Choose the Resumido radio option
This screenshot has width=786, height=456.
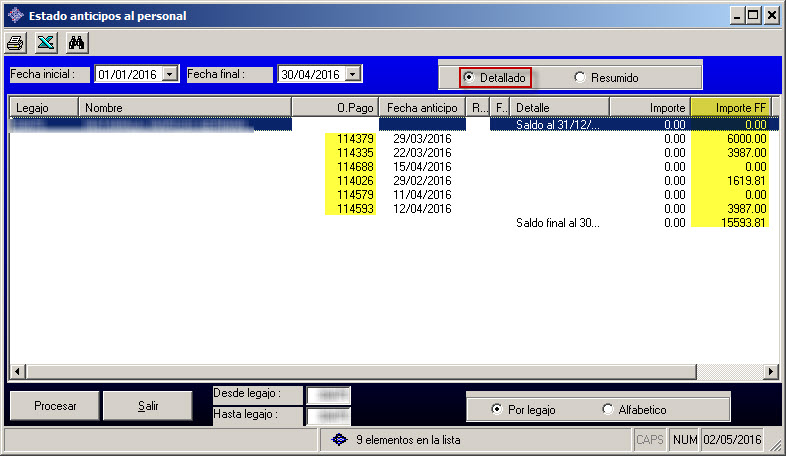(580, 77)
